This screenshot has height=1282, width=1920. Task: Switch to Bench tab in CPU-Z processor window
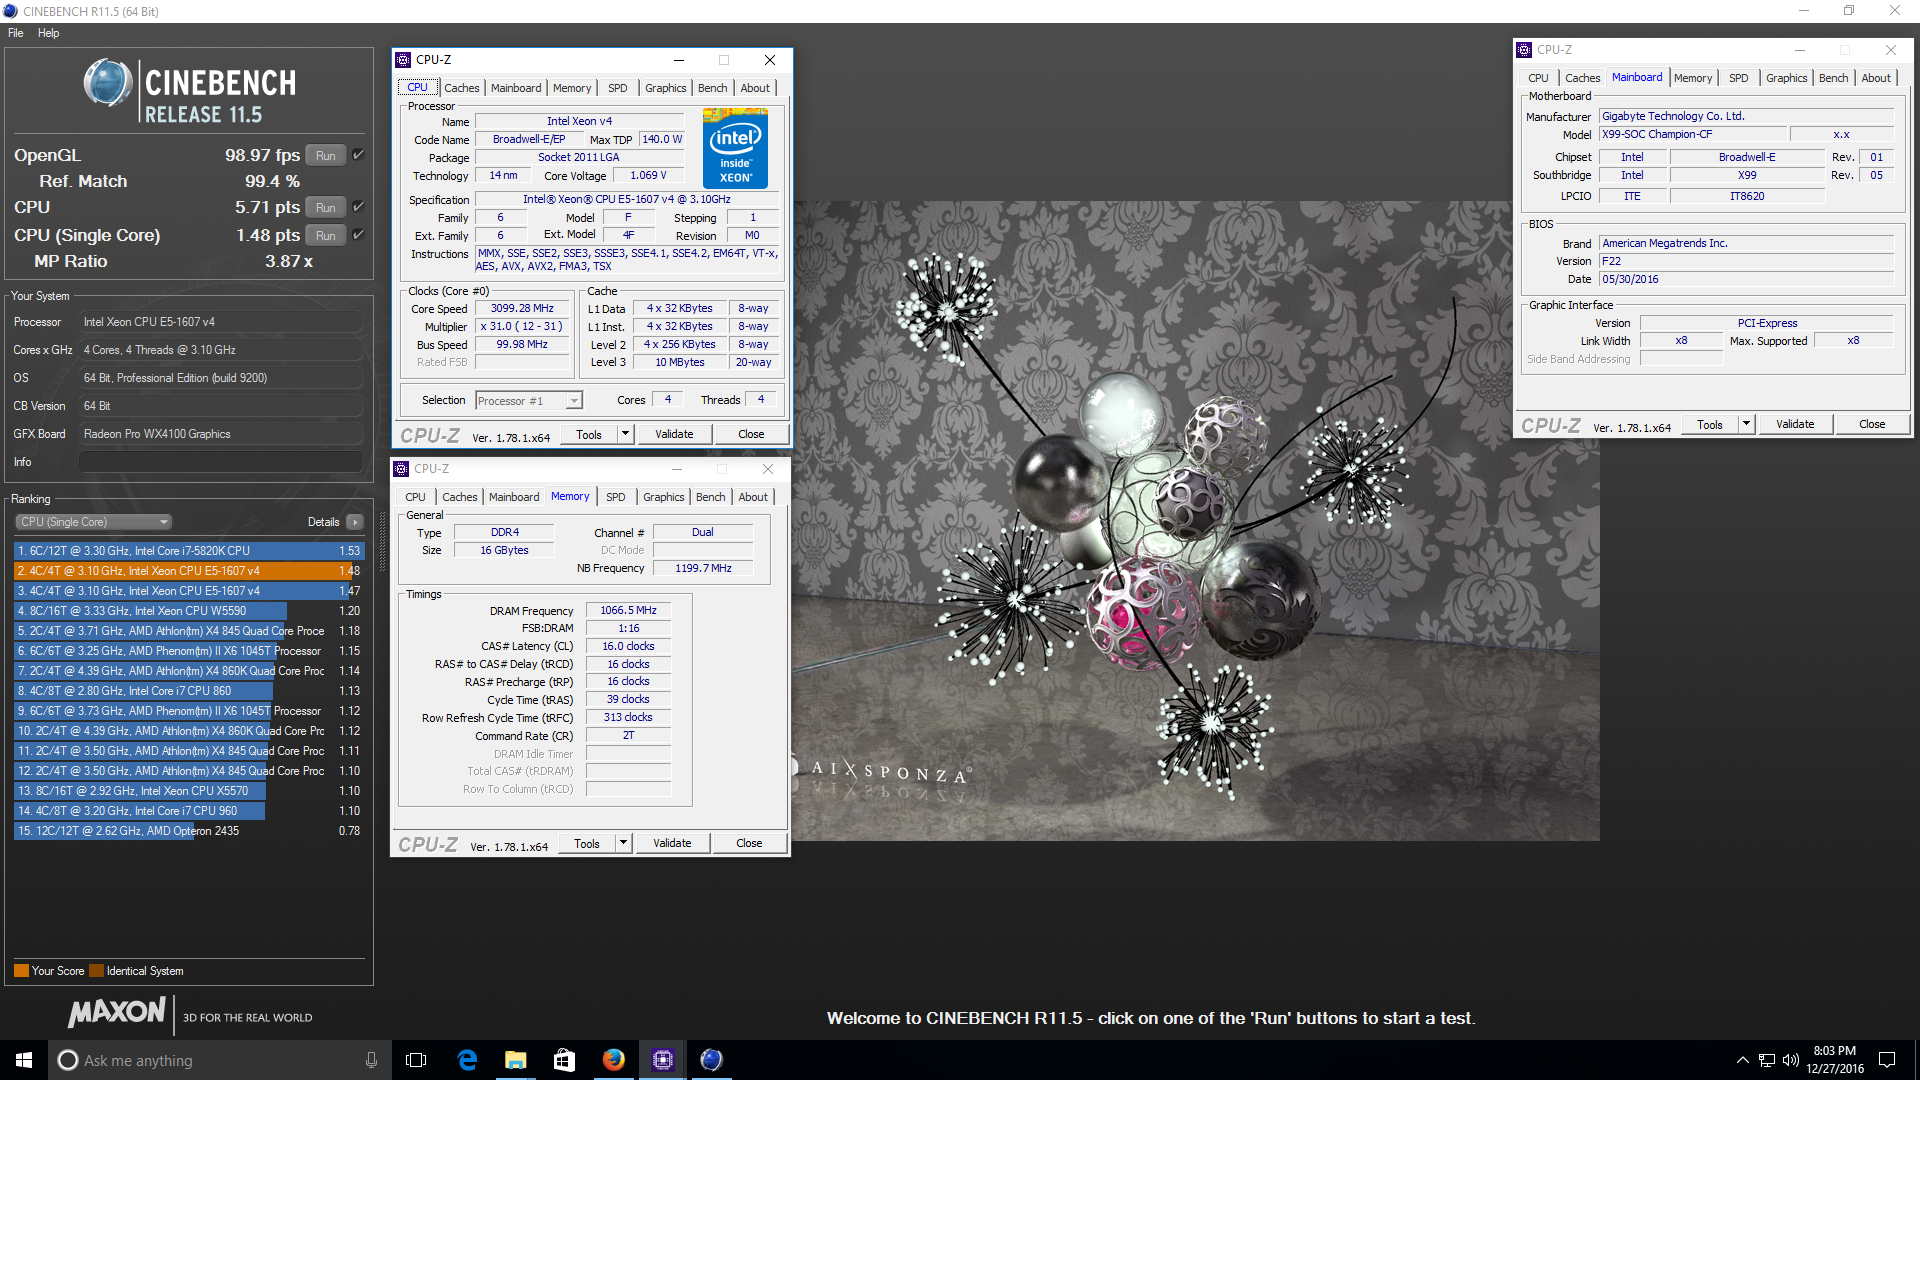tap(712, 88)
